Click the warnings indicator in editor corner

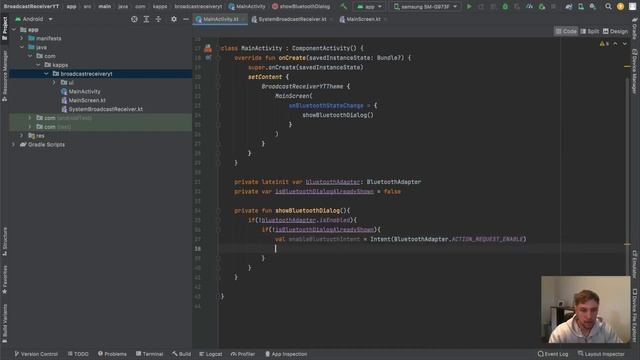click(604, 44)
